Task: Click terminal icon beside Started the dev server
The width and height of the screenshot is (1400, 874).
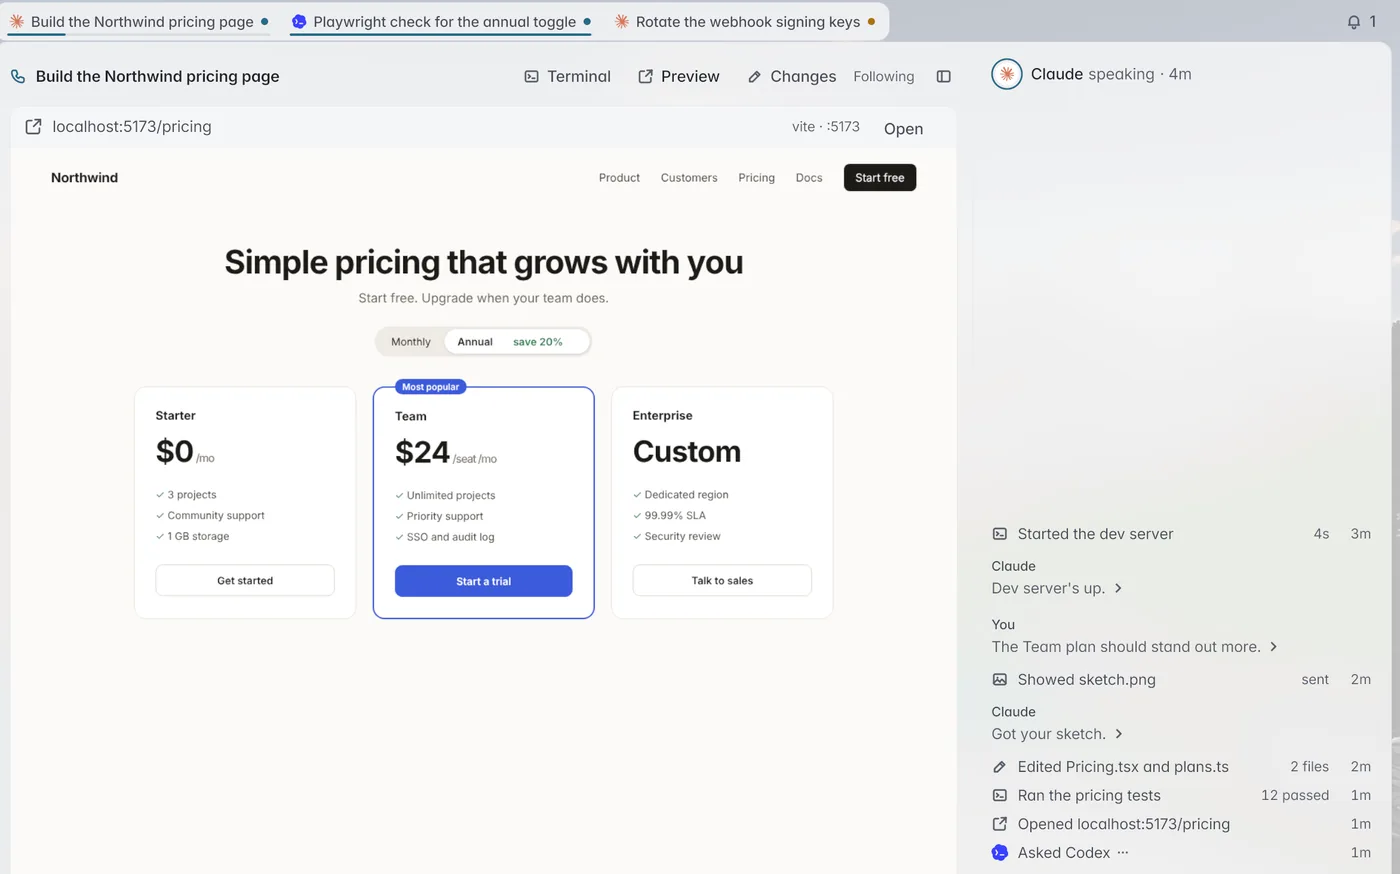Action: point(999,534)
